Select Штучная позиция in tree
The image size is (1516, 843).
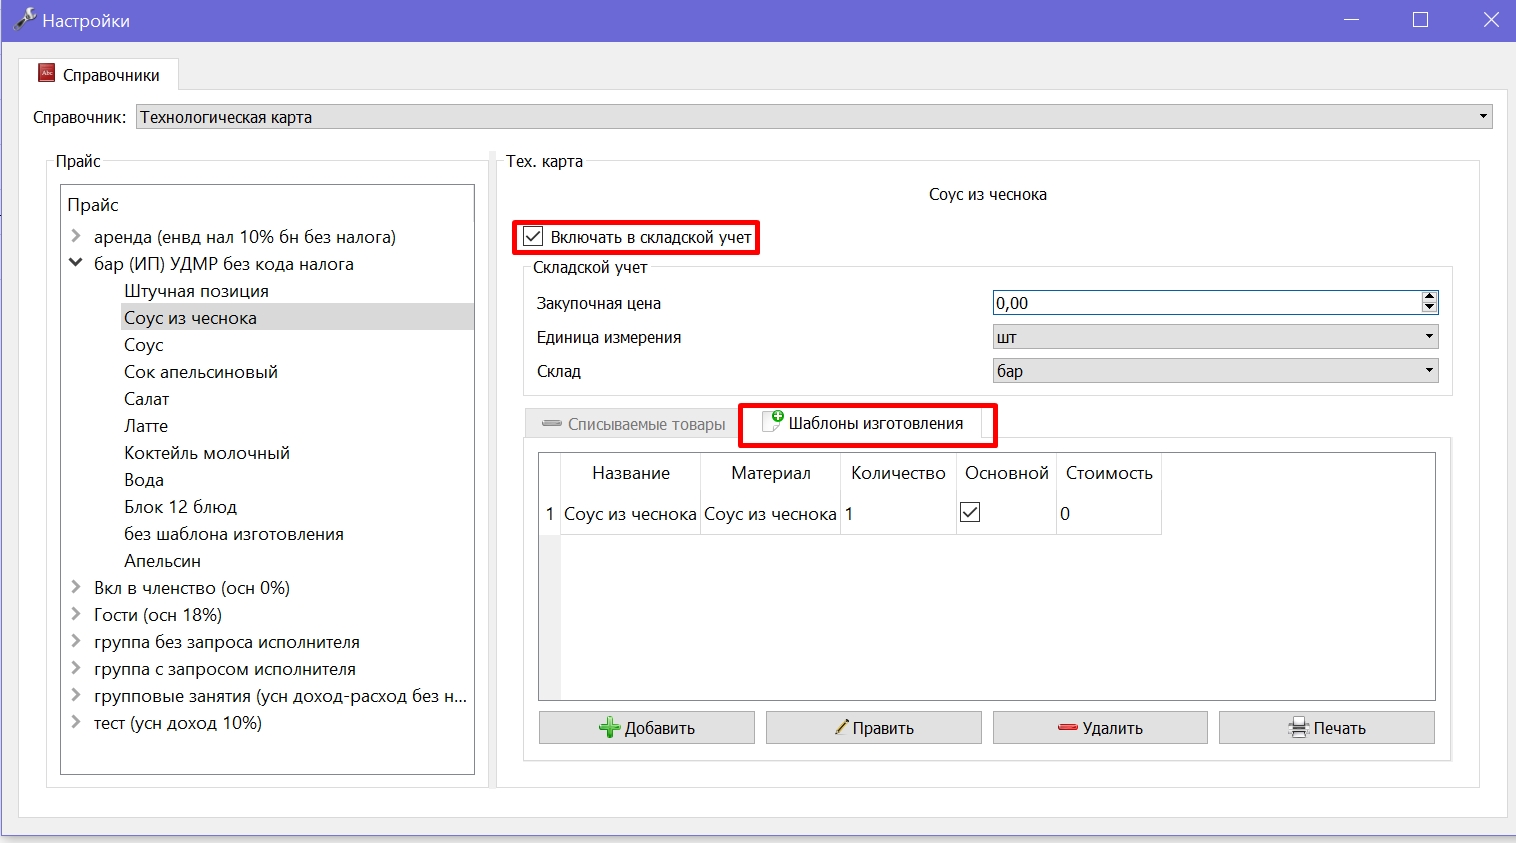pos(196,291)
